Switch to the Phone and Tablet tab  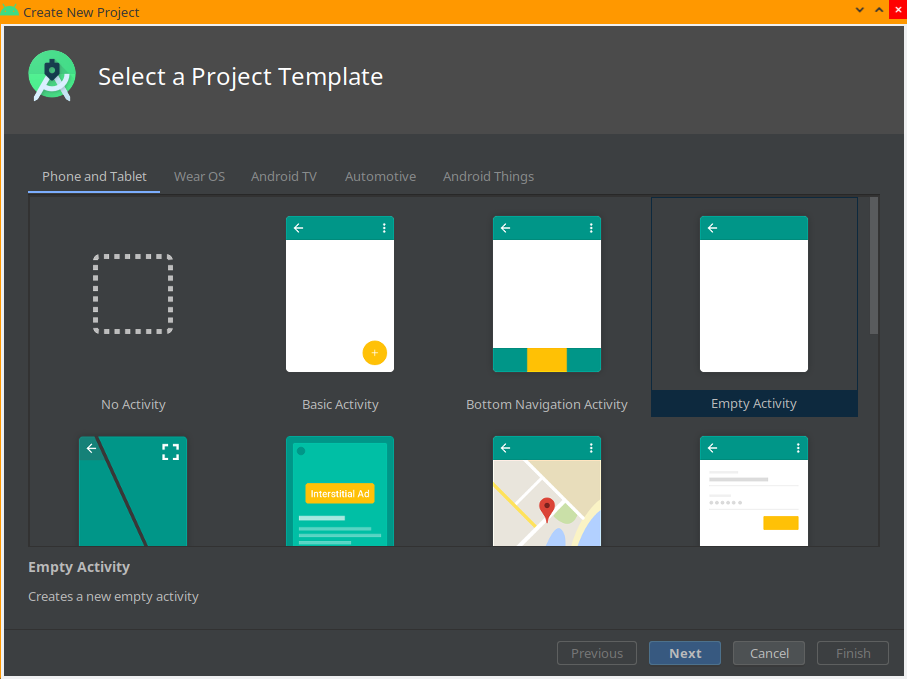[x=94, y=176]
